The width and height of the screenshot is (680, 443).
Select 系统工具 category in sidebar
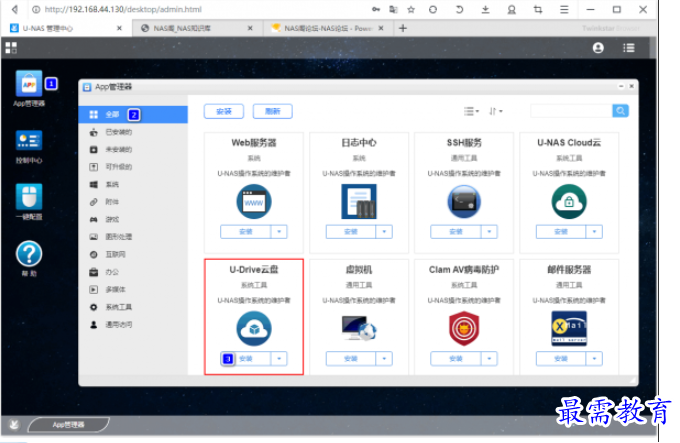pos(133,307)
